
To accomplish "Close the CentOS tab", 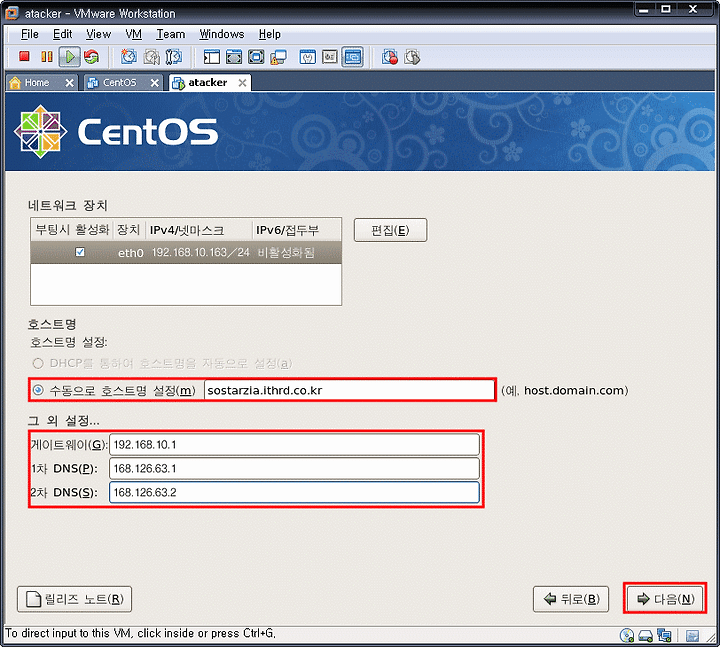I will [x=155, y=83].
